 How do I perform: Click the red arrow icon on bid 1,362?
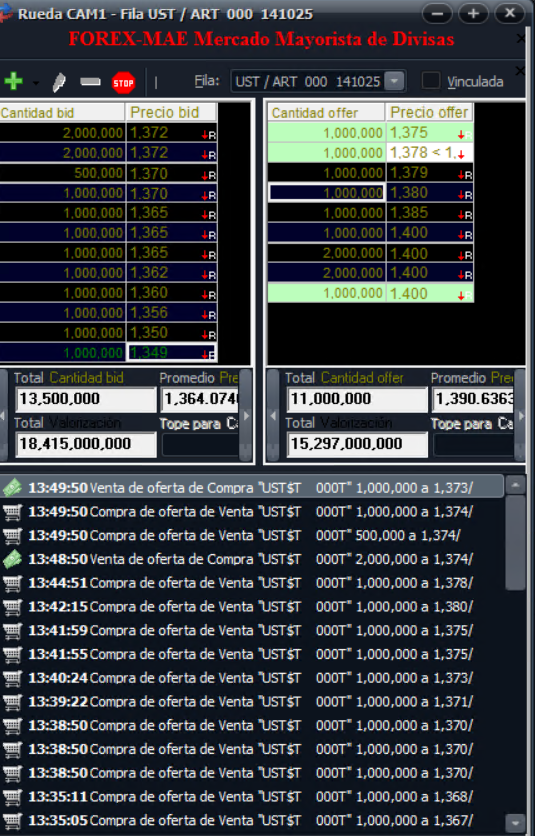tap(205, 275)
